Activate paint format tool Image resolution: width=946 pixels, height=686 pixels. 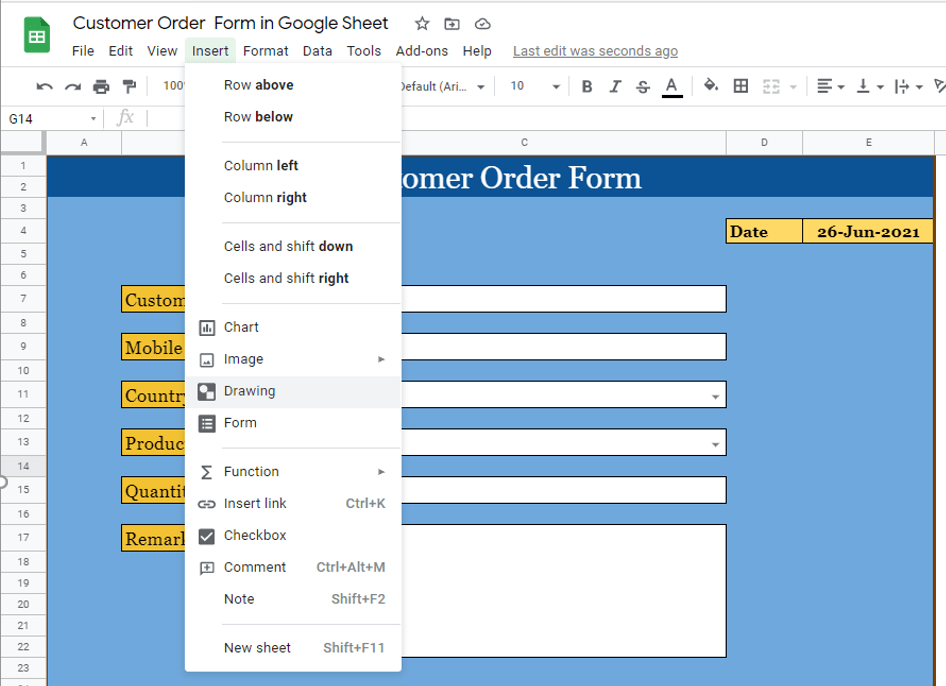[x=129, y=87]
